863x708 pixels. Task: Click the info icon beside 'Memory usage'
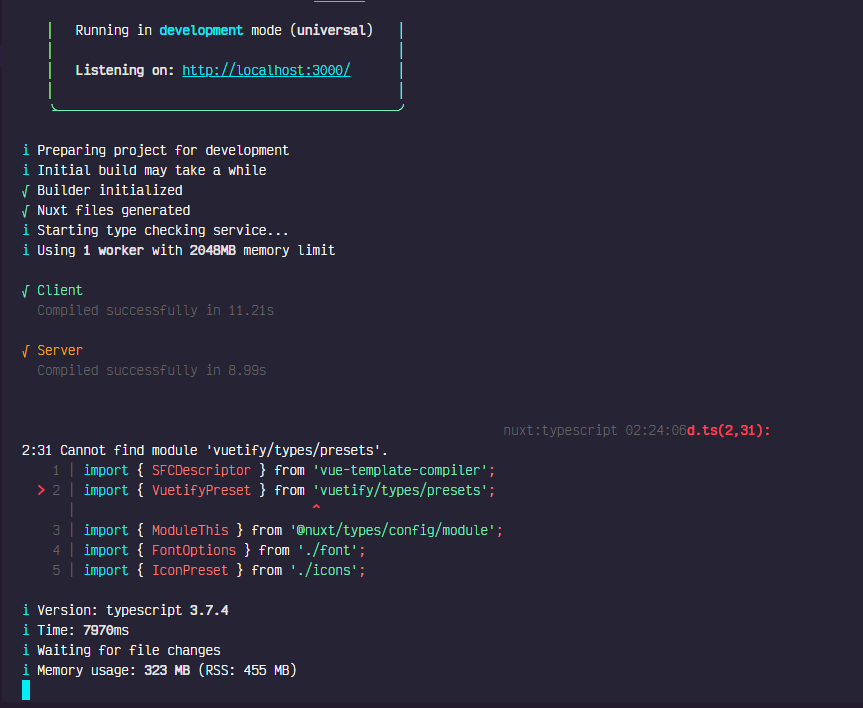(25, 671)
